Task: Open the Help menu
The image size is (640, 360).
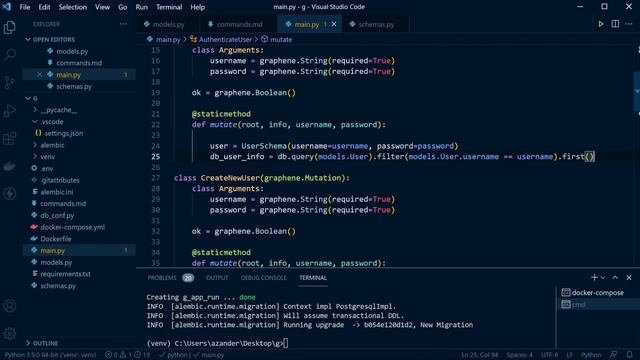Action: click(198, 7)
